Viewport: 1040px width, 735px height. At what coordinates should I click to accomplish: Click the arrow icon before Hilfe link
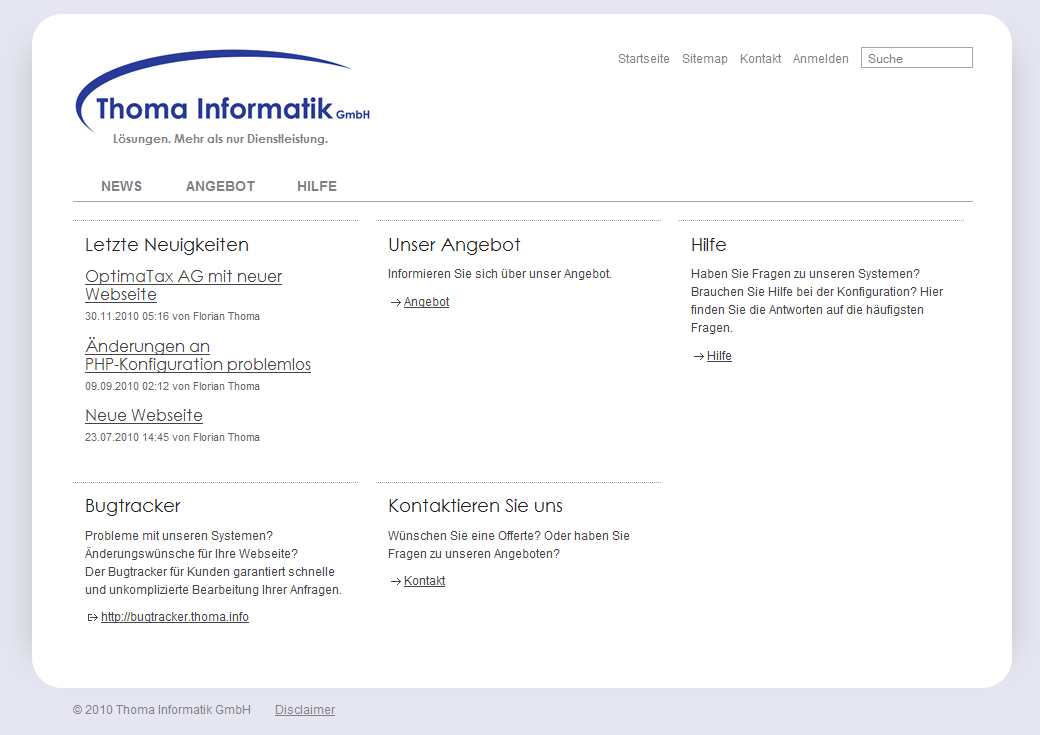tap(698, 356)
